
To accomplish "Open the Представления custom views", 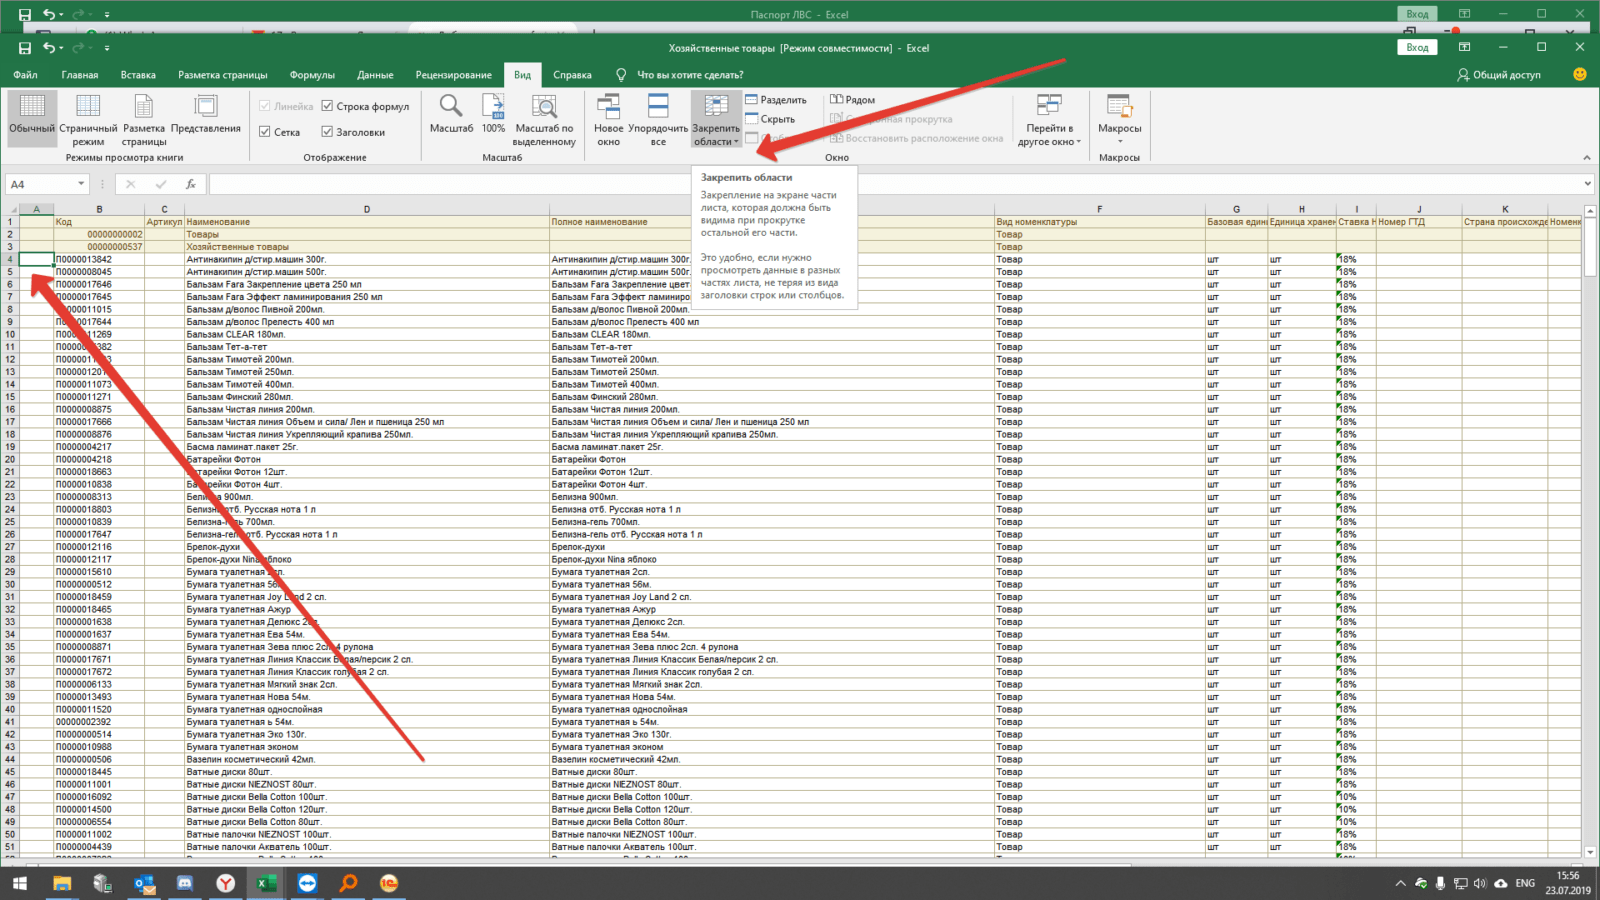I will (206, 116).
